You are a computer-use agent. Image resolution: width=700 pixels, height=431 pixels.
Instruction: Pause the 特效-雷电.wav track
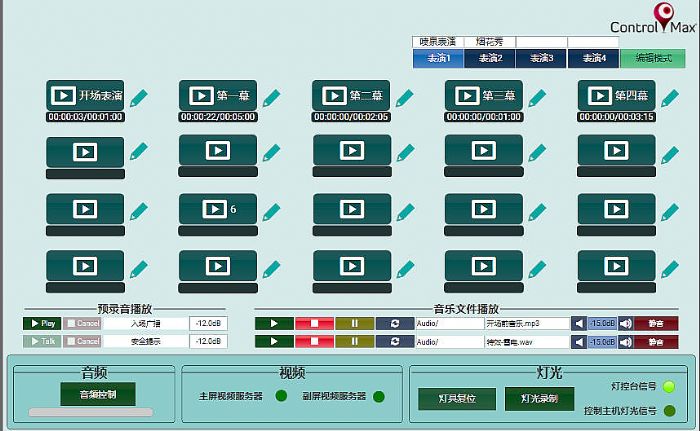coord(354,342)
